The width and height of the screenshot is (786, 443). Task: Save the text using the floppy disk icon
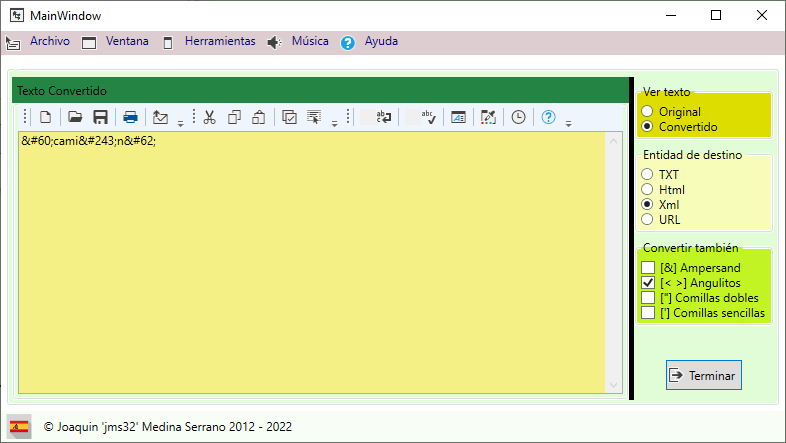pos(100,117)
